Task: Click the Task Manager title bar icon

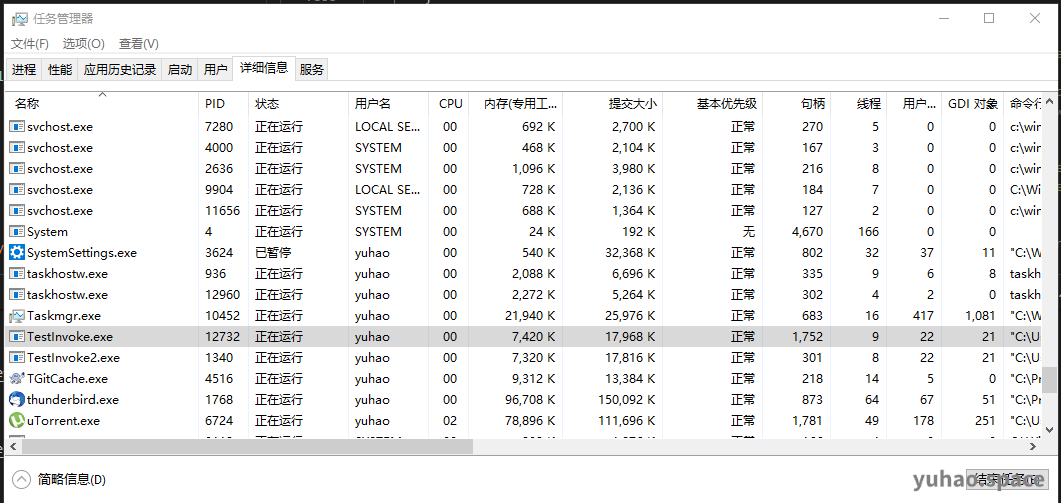Action: [x=20, y=19]
